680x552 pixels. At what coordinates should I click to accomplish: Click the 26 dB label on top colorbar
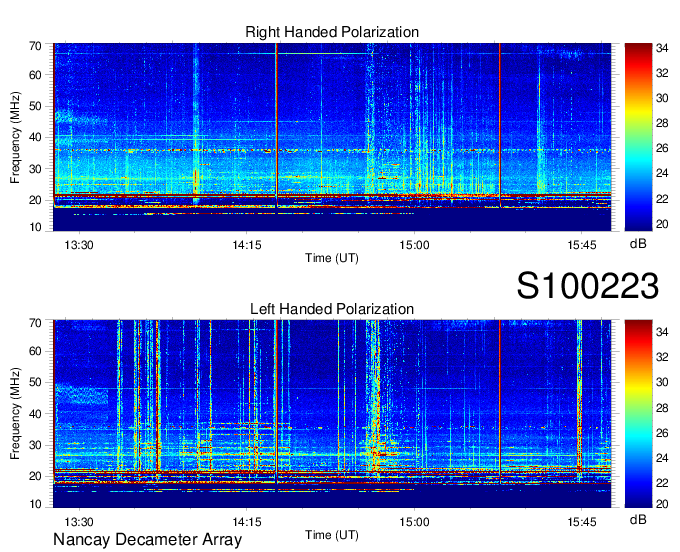coord(662,149)
